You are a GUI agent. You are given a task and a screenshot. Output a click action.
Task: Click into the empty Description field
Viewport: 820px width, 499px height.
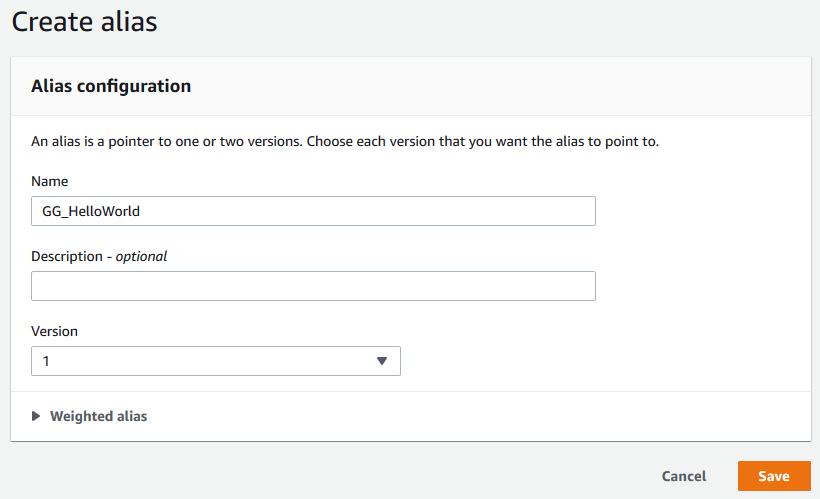tap(313, 286)
